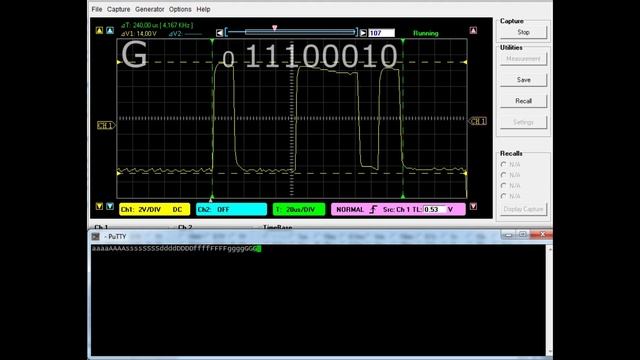Click the Measurement utilities button
Viewport: 640px width, 360px height.
[523, 59]
